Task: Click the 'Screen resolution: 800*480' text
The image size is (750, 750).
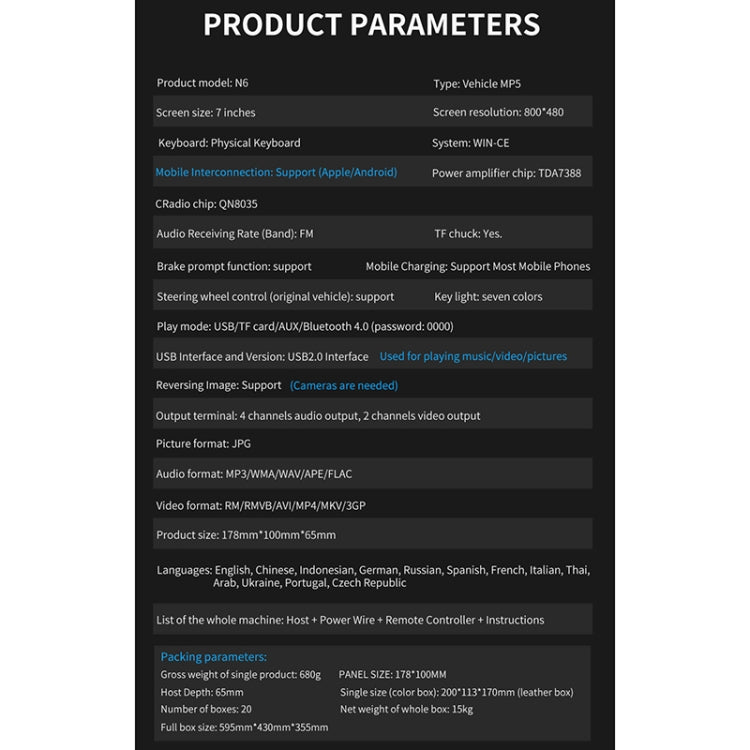Action: 498,112
